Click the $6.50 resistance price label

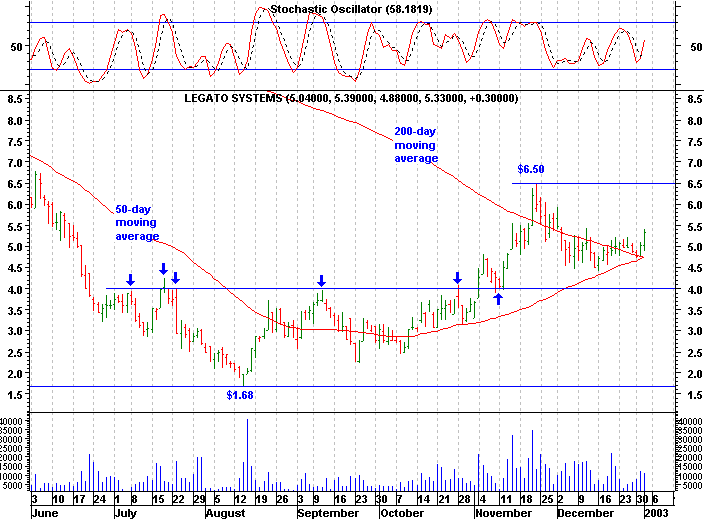tap(531, 169)
